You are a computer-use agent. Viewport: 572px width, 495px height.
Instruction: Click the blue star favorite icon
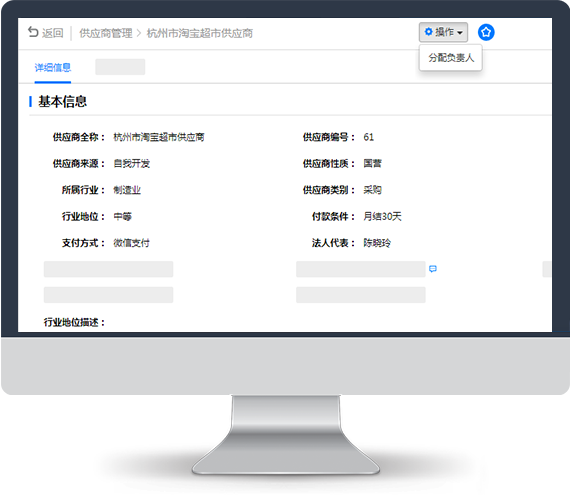(x=486, y=32)
